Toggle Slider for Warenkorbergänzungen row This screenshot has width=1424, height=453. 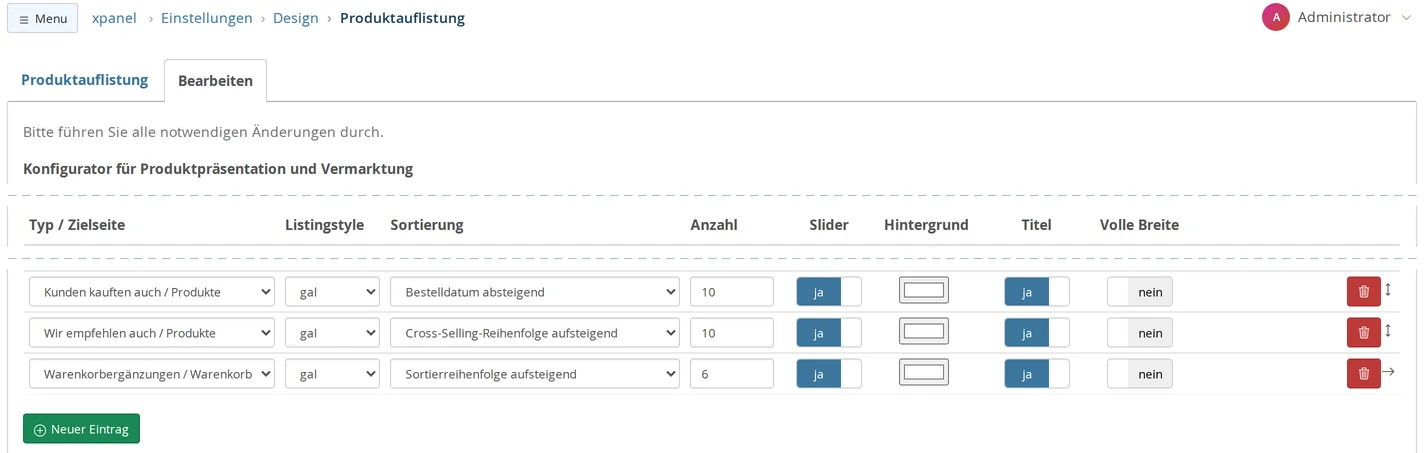click(x=829, y=374)
